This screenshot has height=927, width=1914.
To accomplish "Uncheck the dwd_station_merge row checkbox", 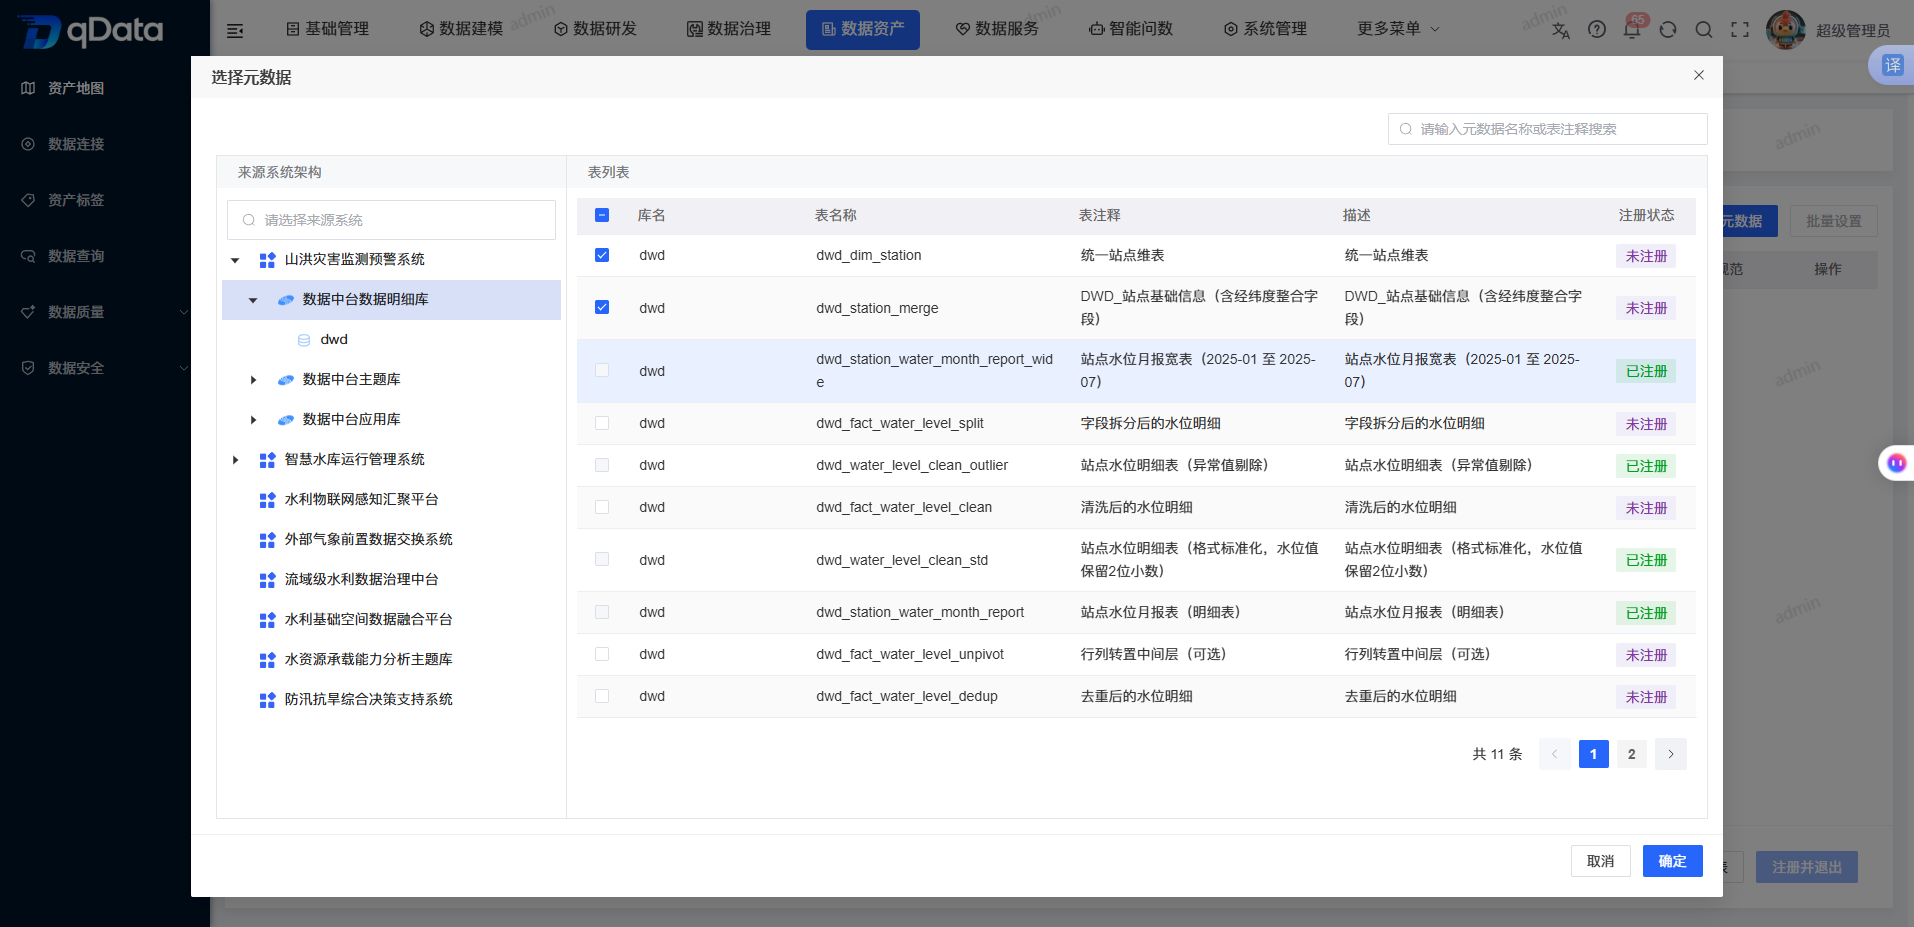I will pyautogui.click(x=602, y=307).
